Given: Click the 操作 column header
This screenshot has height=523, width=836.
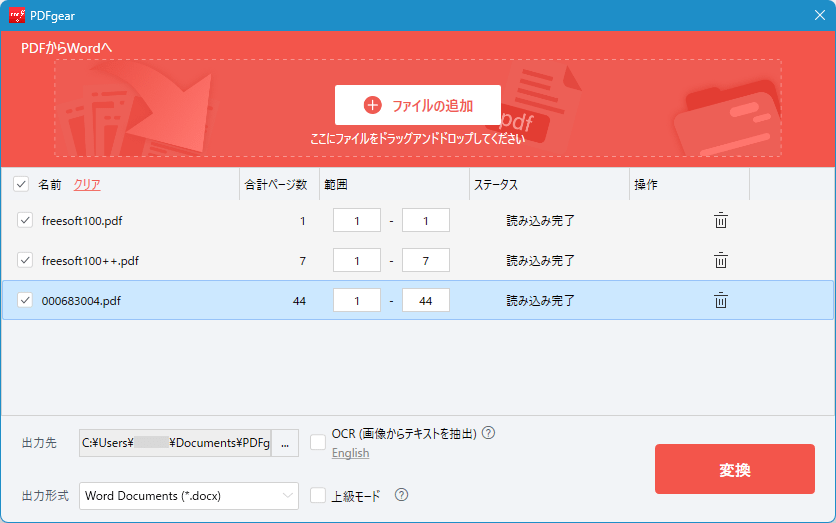Looking at the screenshot, I should pos(646,184).
